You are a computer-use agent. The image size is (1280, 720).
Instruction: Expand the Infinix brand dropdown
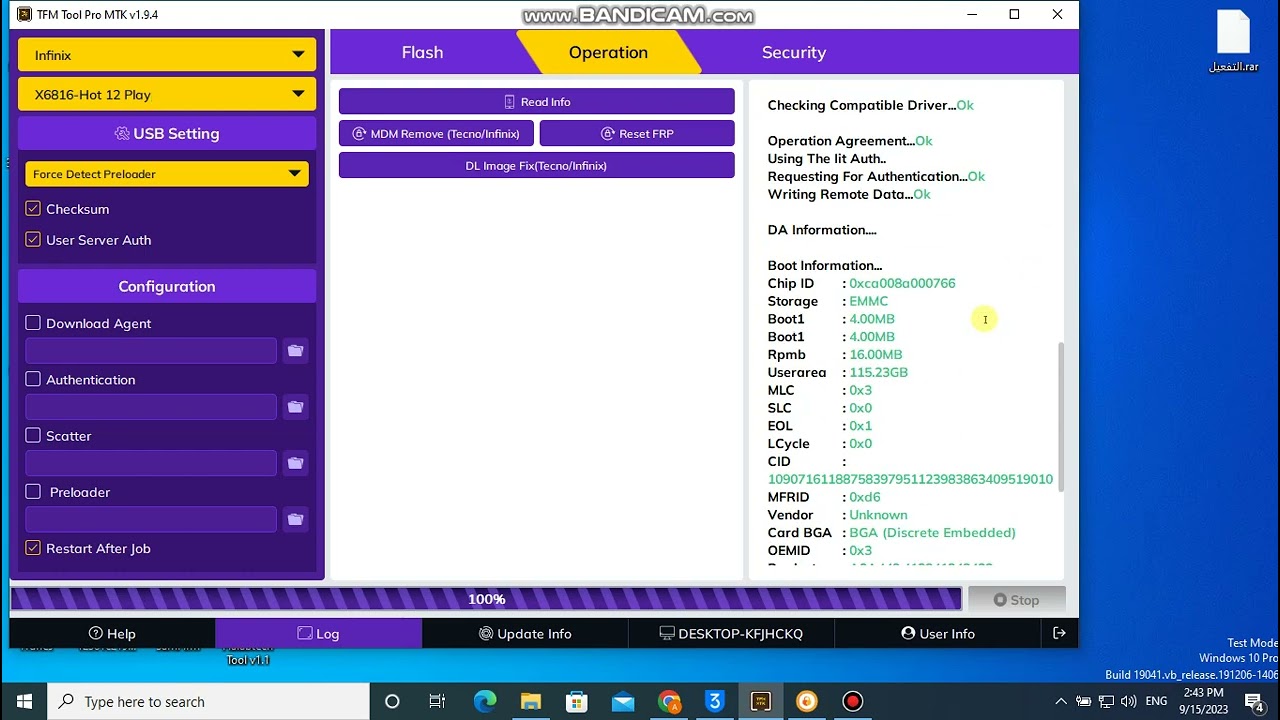[167, 55]
